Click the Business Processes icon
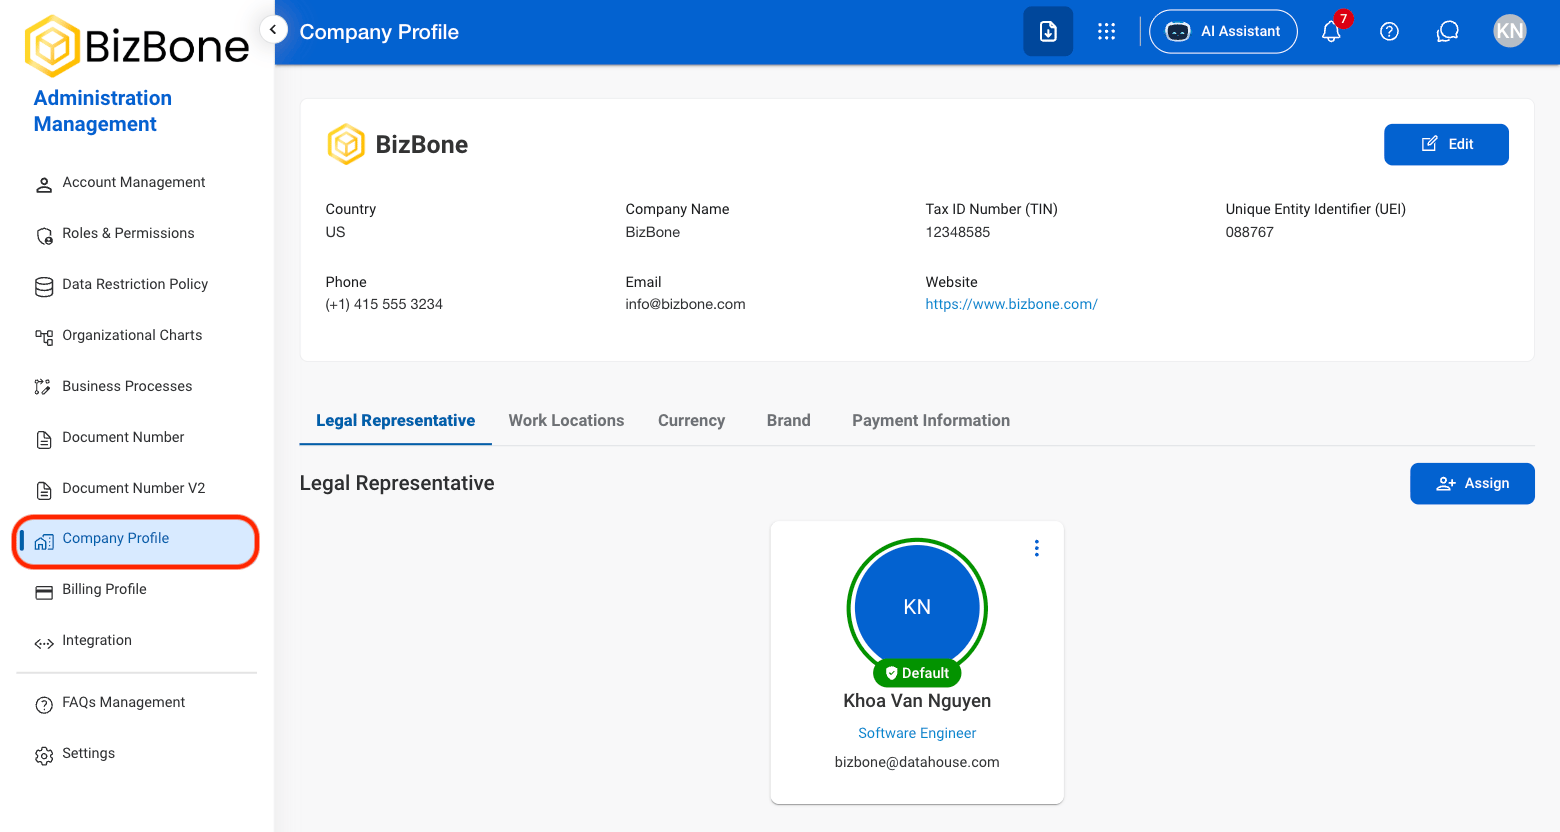Image resolution: width=1560 pixels, height=832 pixels. (43, 387)
